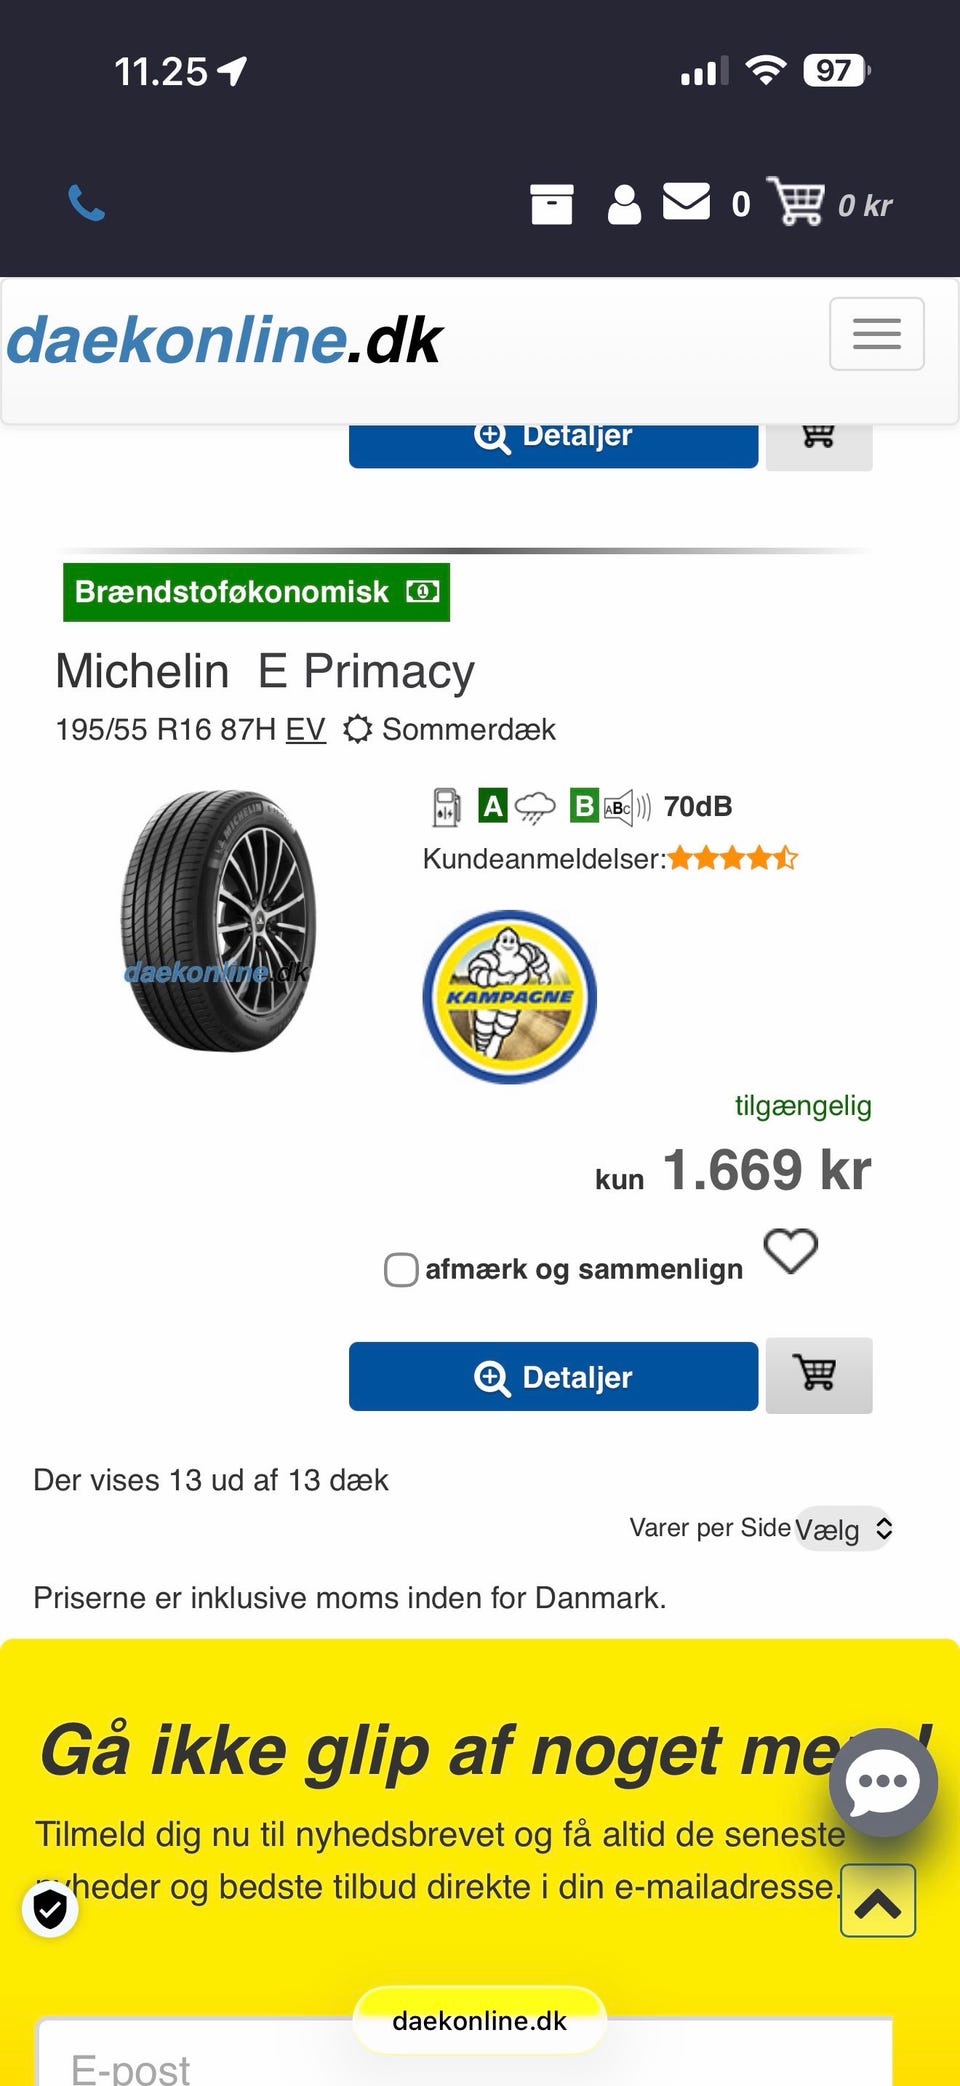Go to daekonline.dk homepage via logo
The width and height of the screenshot is (960, 2086).
224,340
